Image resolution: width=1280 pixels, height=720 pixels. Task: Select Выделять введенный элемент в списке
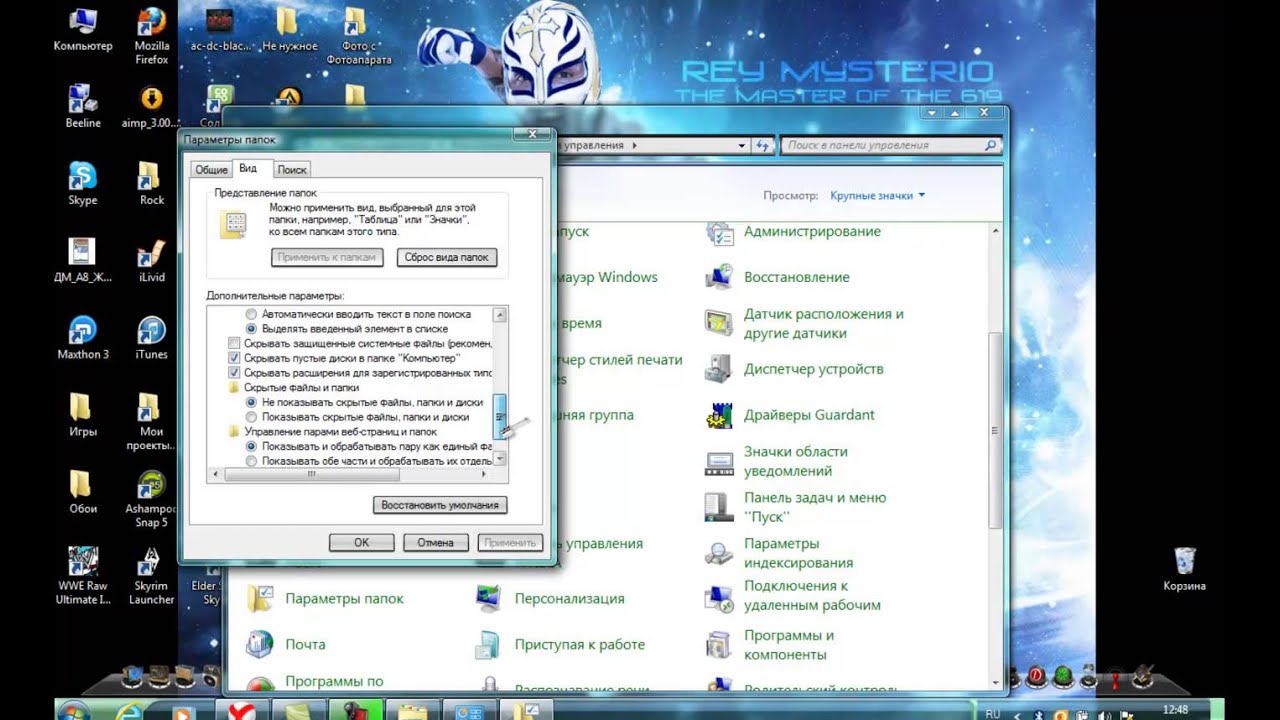[x=251, y=328]
